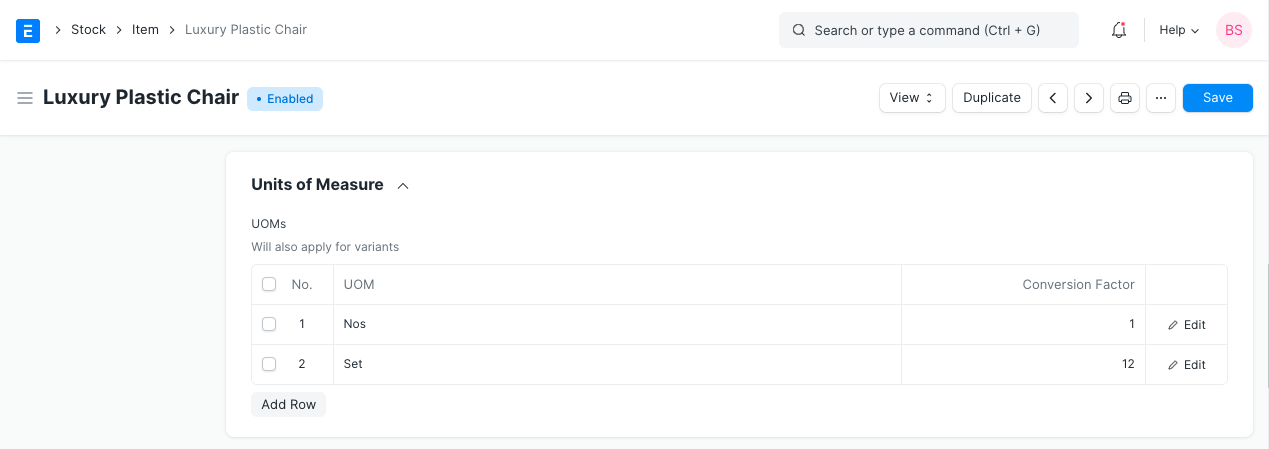
Task: Collapse the Units of Measure section
Action: pos(403,185)
